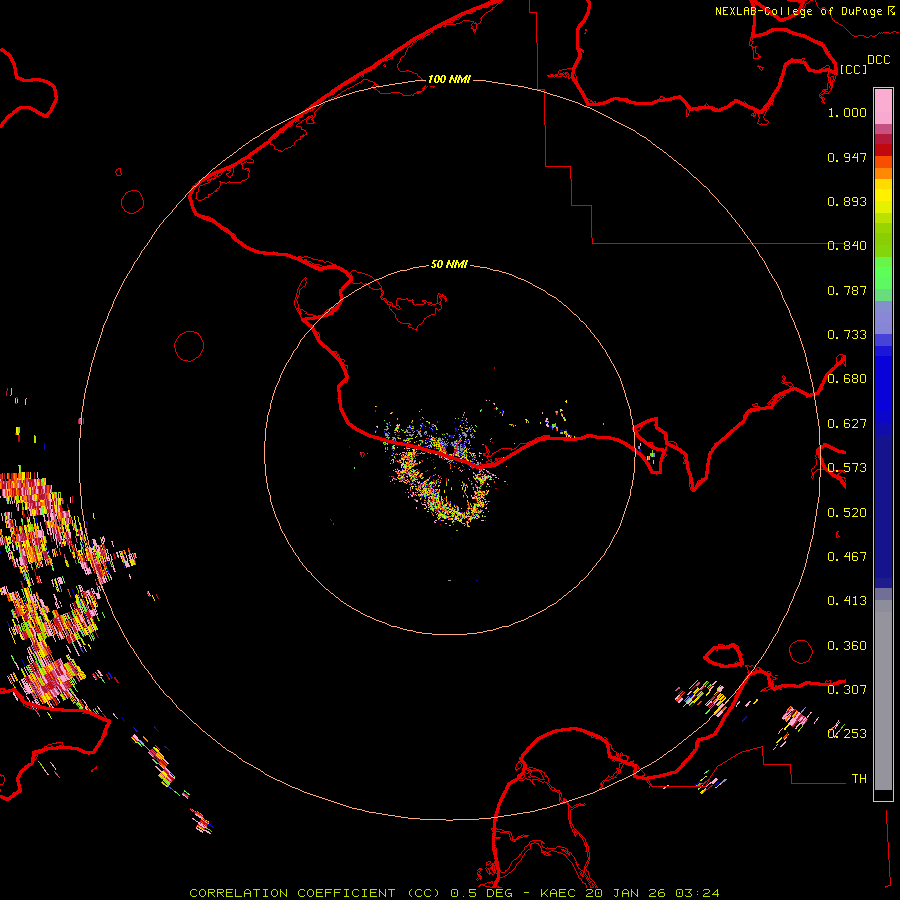Choose the pink swatch atop the color bar
The image size is (900, 900).
click(883, 105)
